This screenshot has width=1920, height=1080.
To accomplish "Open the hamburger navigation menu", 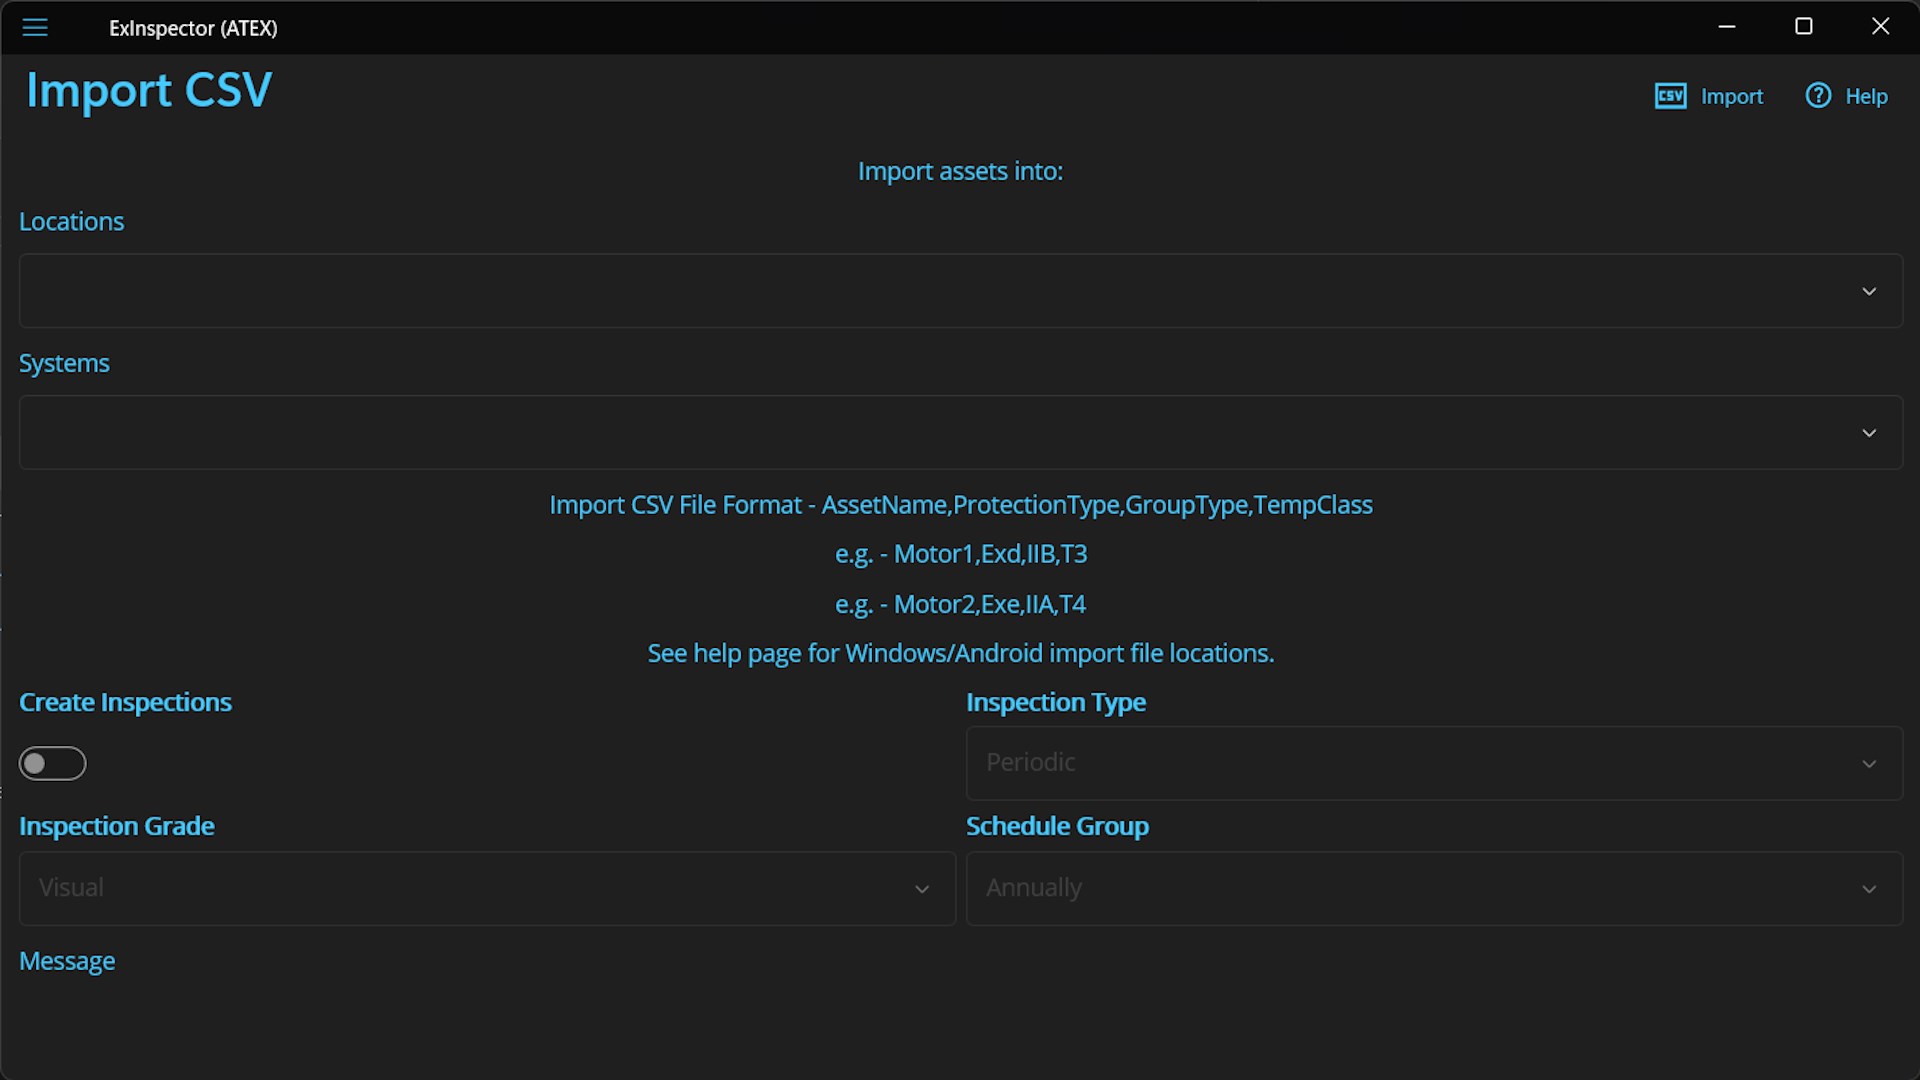I will coord(35,28).
